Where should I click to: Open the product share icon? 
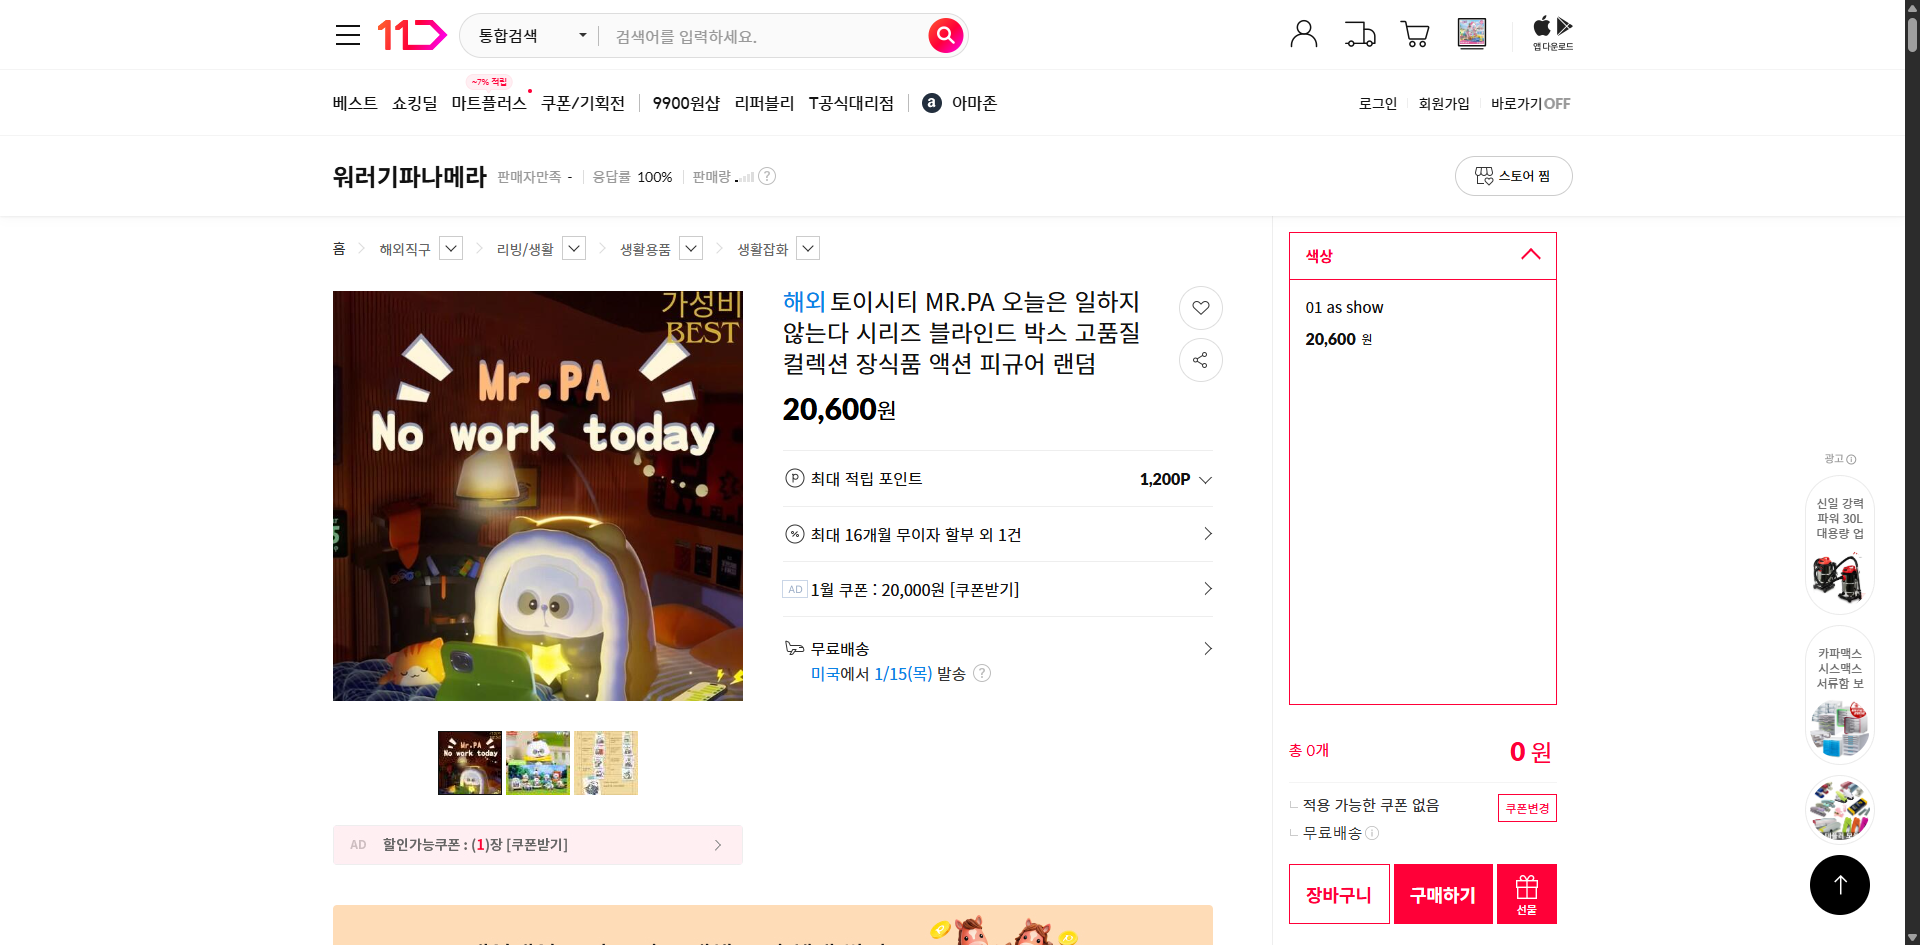1200,360
